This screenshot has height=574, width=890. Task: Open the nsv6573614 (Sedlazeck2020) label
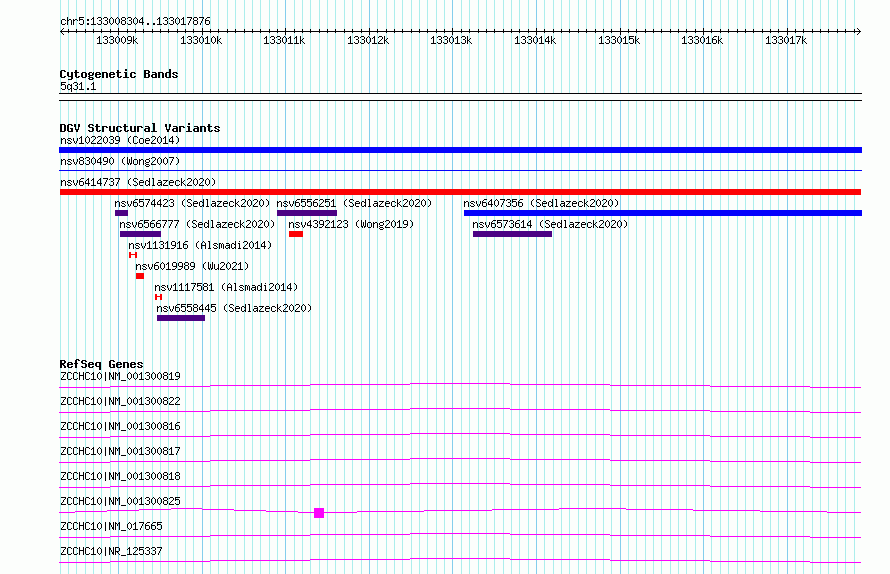coord(551,224)
